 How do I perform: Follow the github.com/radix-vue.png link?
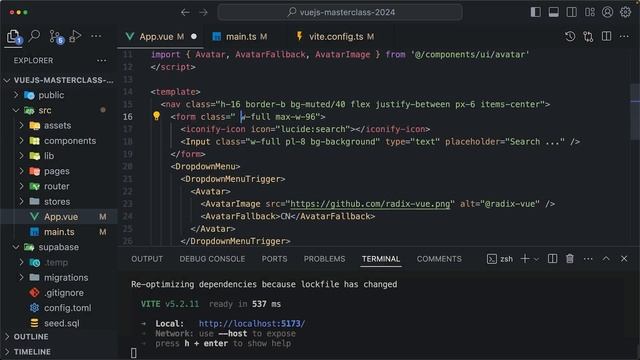point(370,204)
